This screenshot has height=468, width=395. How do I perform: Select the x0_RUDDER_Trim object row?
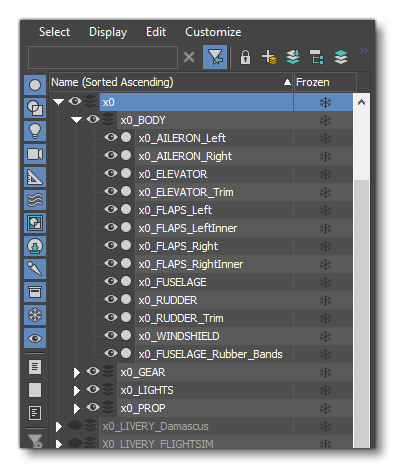pyautogui.click(x=214, y=318)
